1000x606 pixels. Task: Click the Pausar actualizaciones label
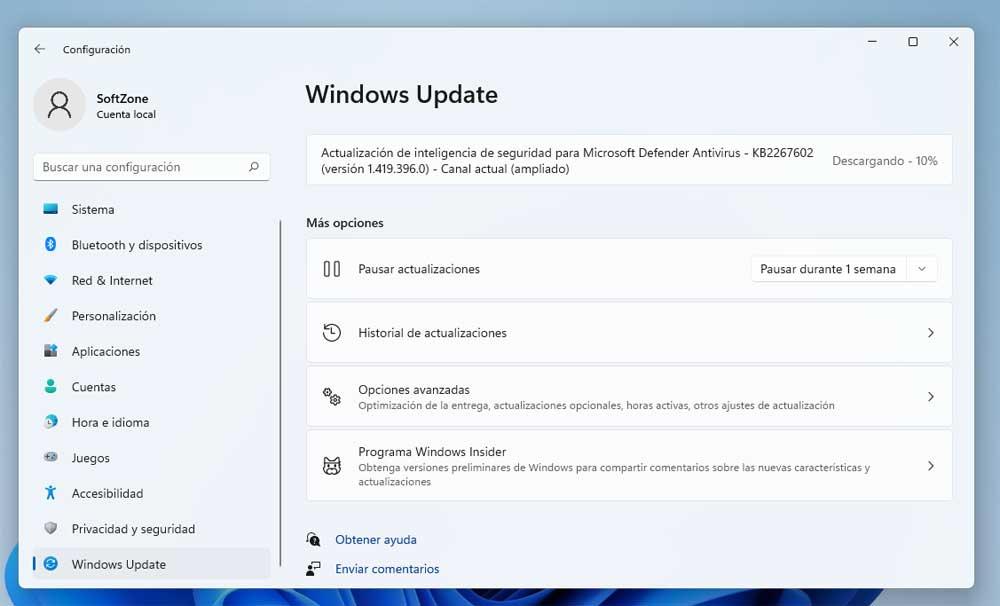419,269
